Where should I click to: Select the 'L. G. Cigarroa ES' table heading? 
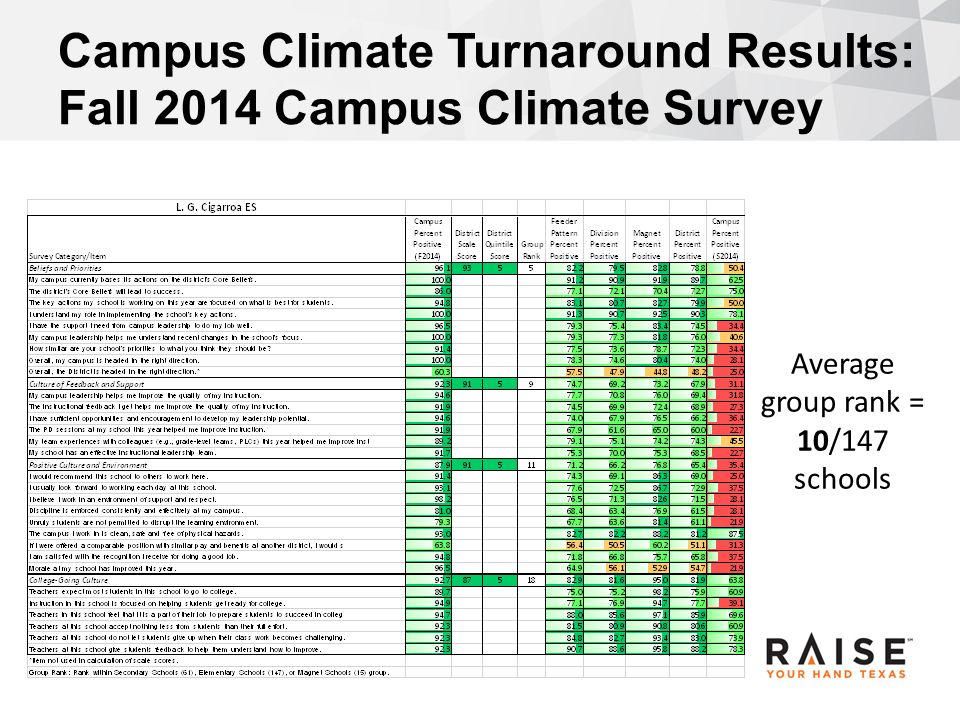point(216,207)
